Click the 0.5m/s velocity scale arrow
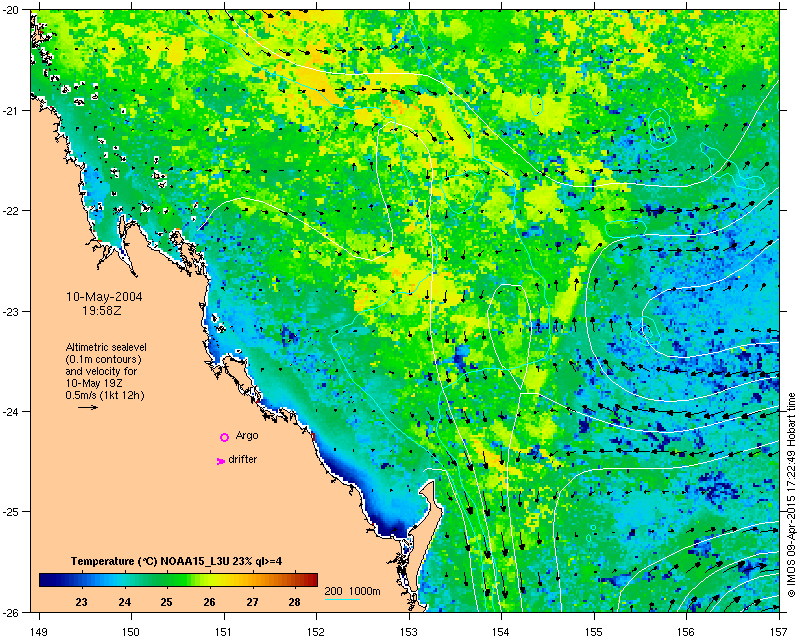The height and width of the screenshot is (640, 800). [88, 407]
